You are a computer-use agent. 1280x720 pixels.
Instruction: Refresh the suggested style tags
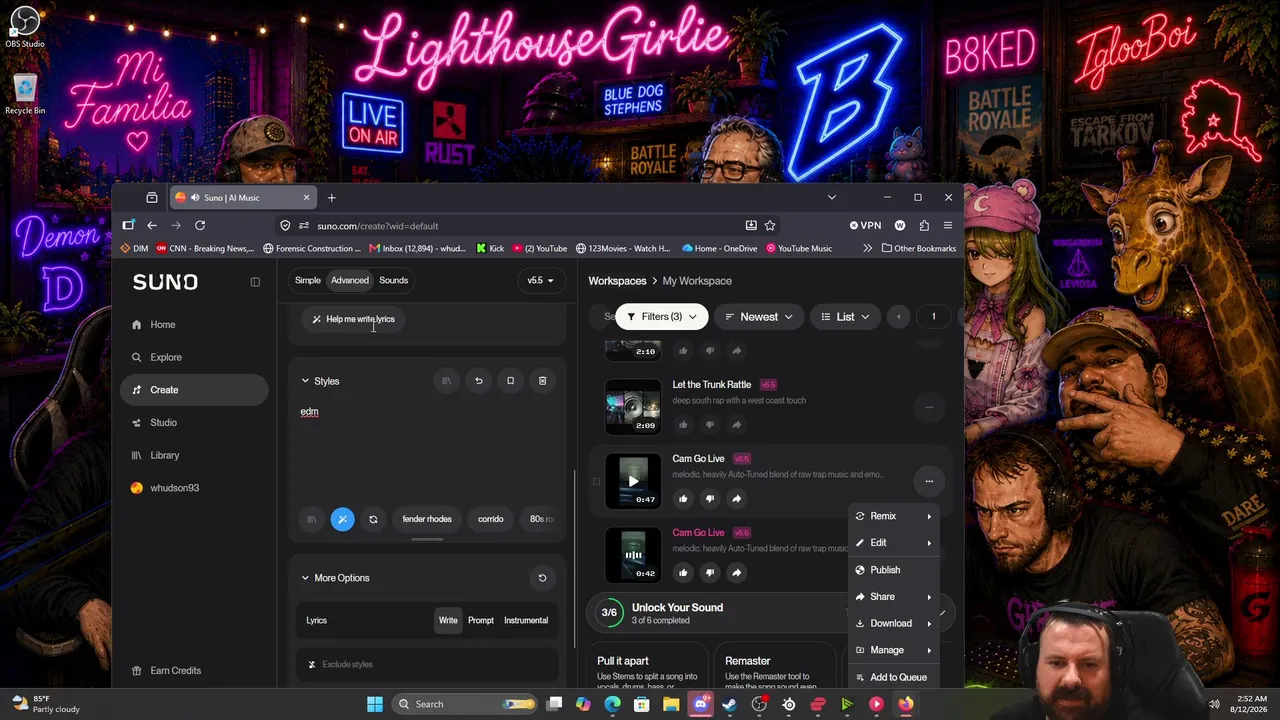(x=373, y=519)
